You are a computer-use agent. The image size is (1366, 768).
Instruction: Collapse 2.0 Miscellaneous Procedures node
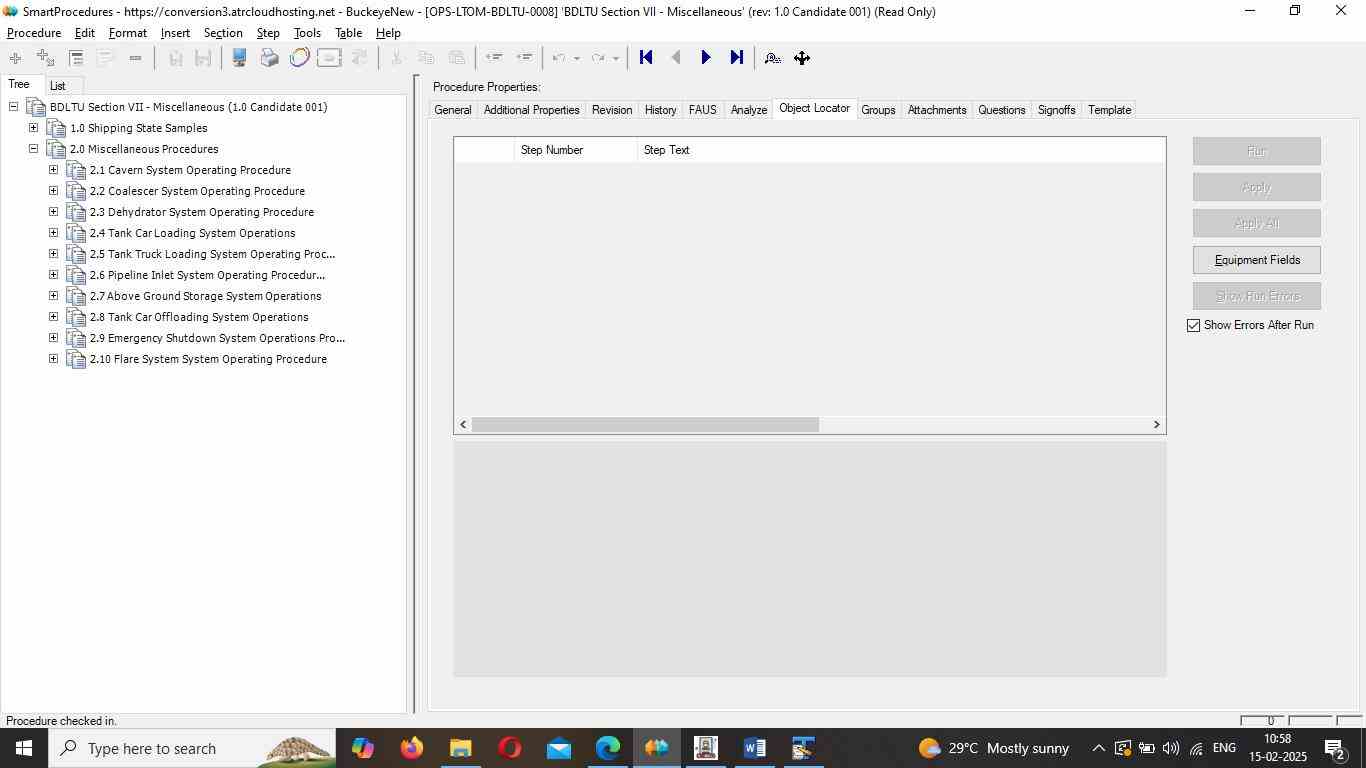coord(34,149)
